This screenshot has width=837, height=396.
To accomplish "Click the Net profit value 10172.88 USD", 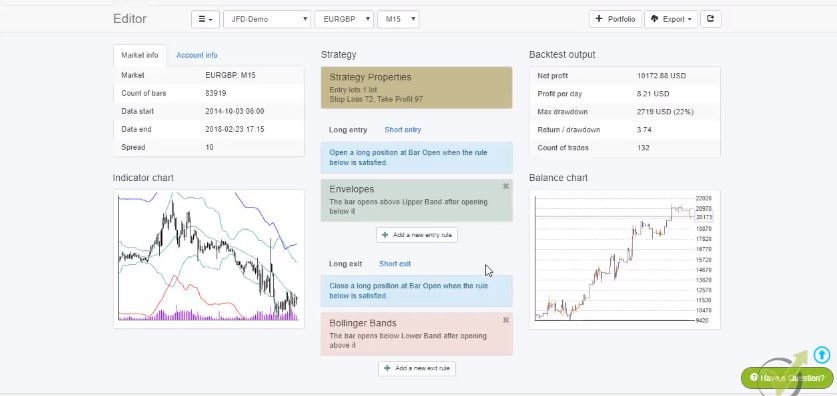I will (661, 76).
